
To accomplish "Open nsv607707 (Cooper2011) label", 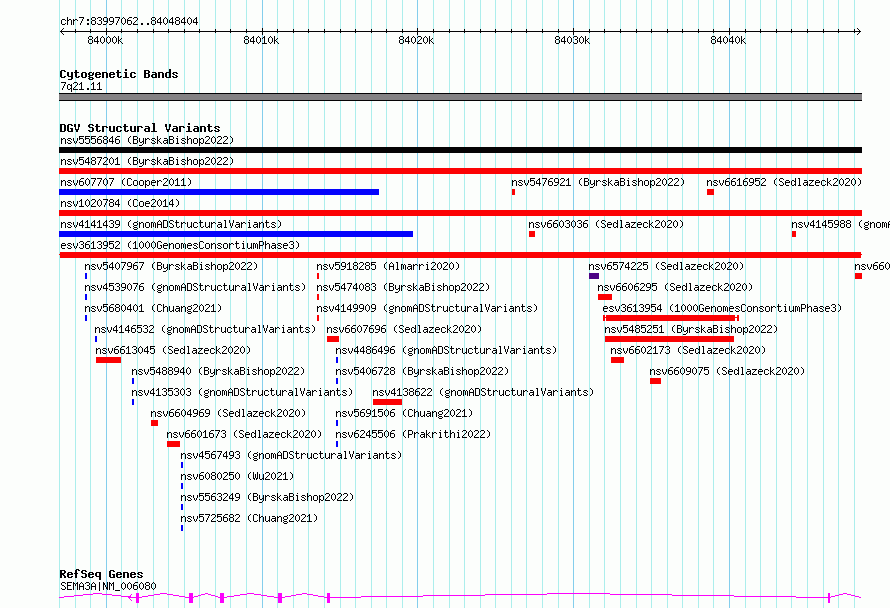I will click(x=126, y=182).
